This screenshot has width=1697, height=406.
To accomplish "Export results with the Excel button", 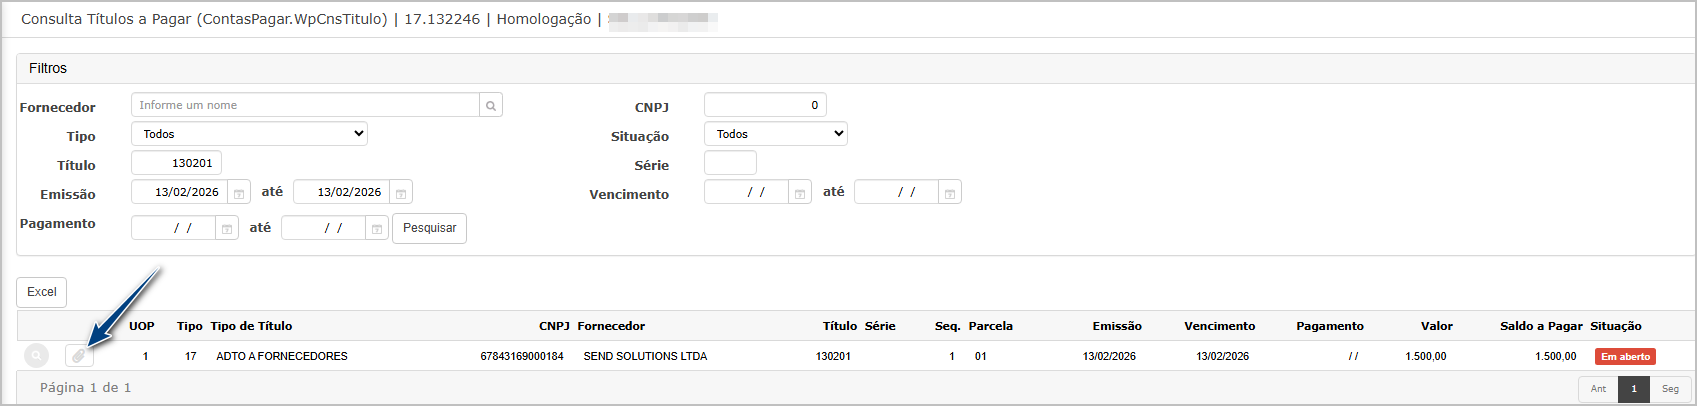I will pyautogui.click(x=42, y=292).
